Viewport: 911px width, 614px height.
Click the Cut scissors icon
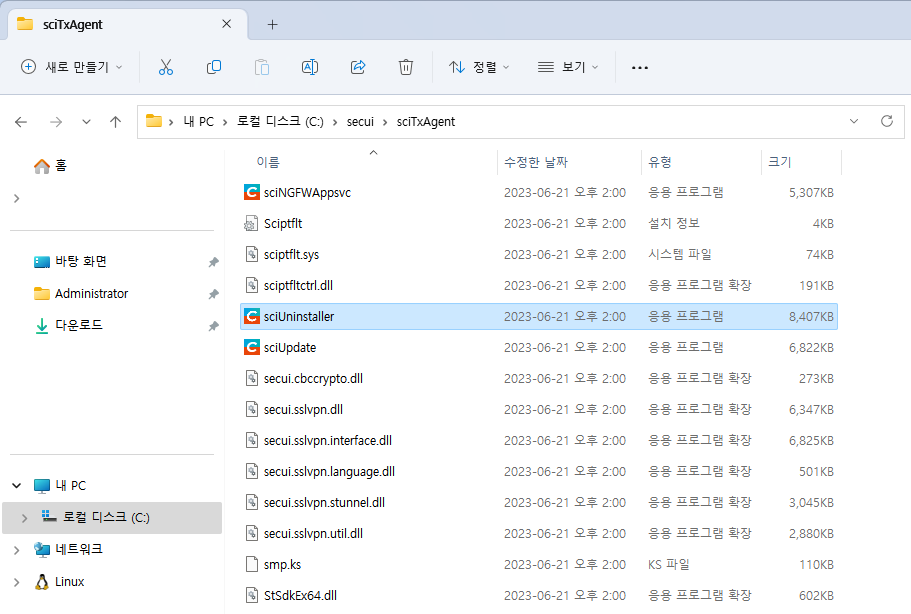click(x=166, y=67)
